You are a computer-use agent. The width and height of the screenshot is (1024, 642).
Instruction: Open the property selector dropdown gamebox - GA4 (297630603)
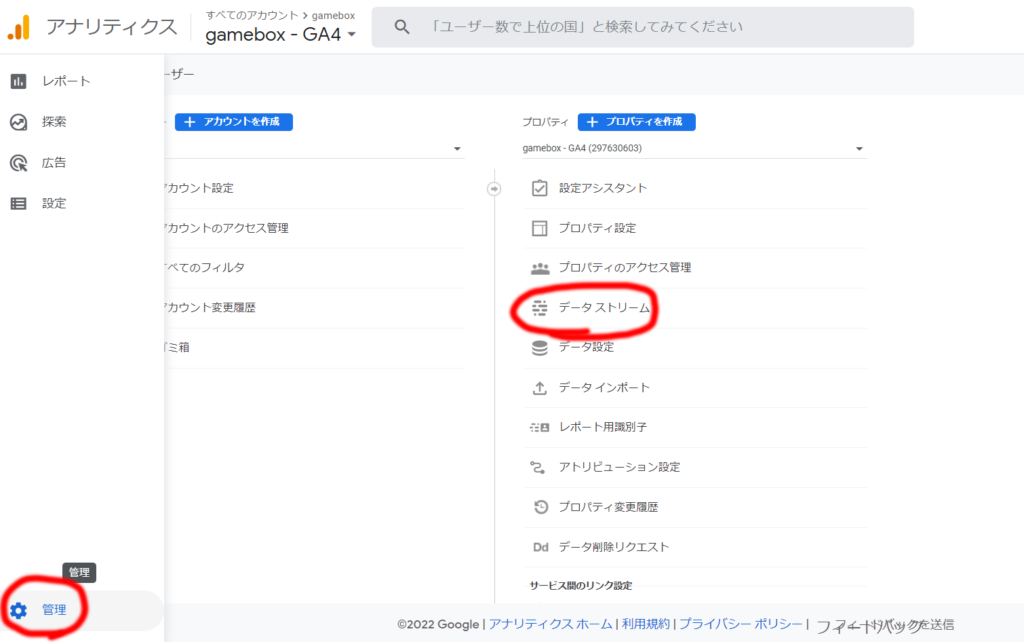692,149
